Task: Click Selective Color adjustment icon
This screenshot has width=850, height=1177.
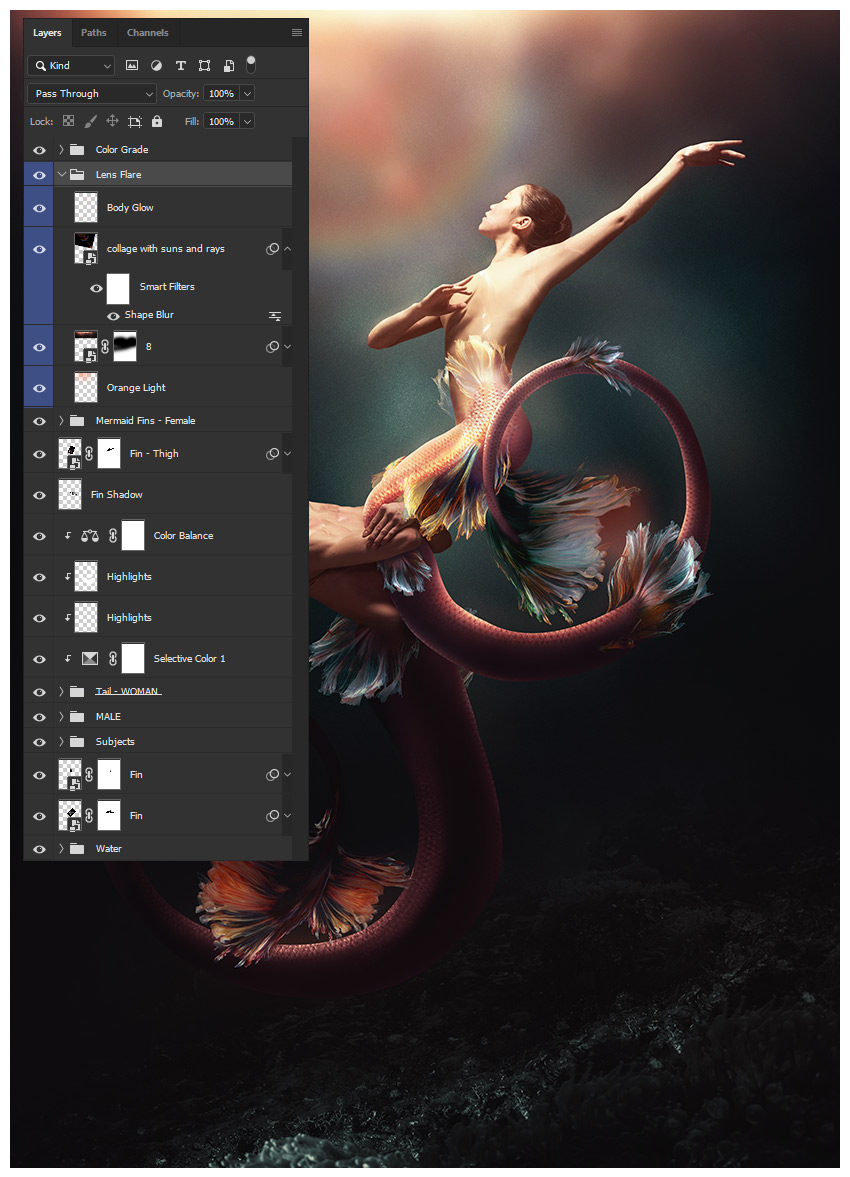Action: tap(89, 658)
